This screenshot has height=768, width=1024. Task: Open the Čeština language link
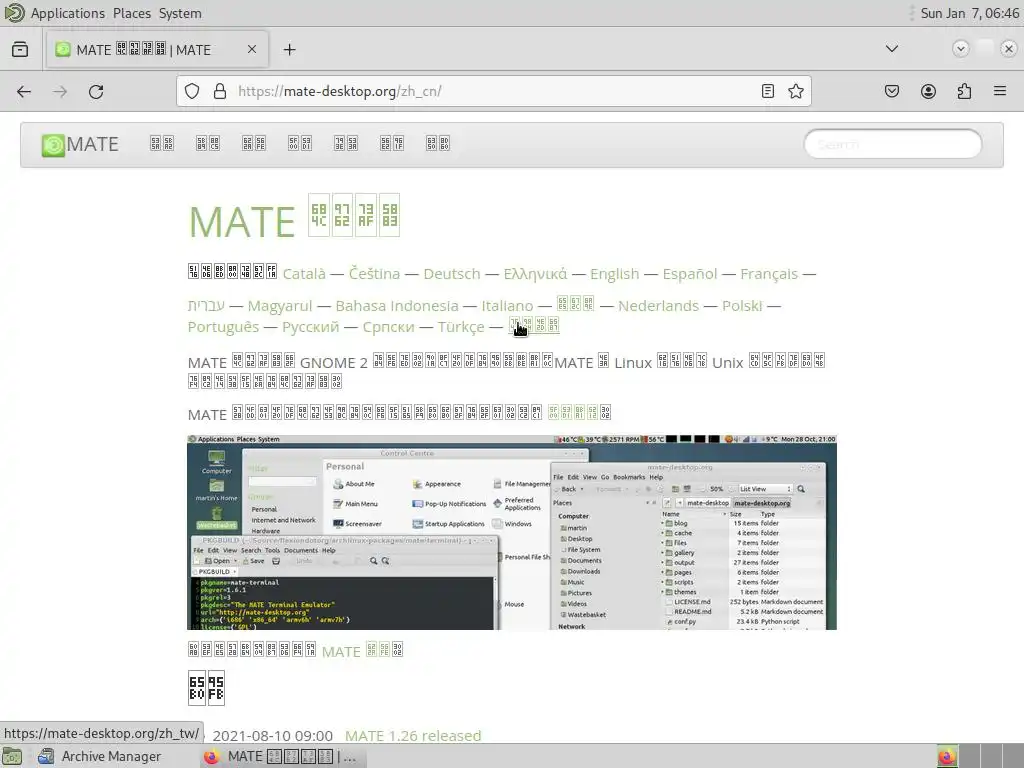(374, 274)
